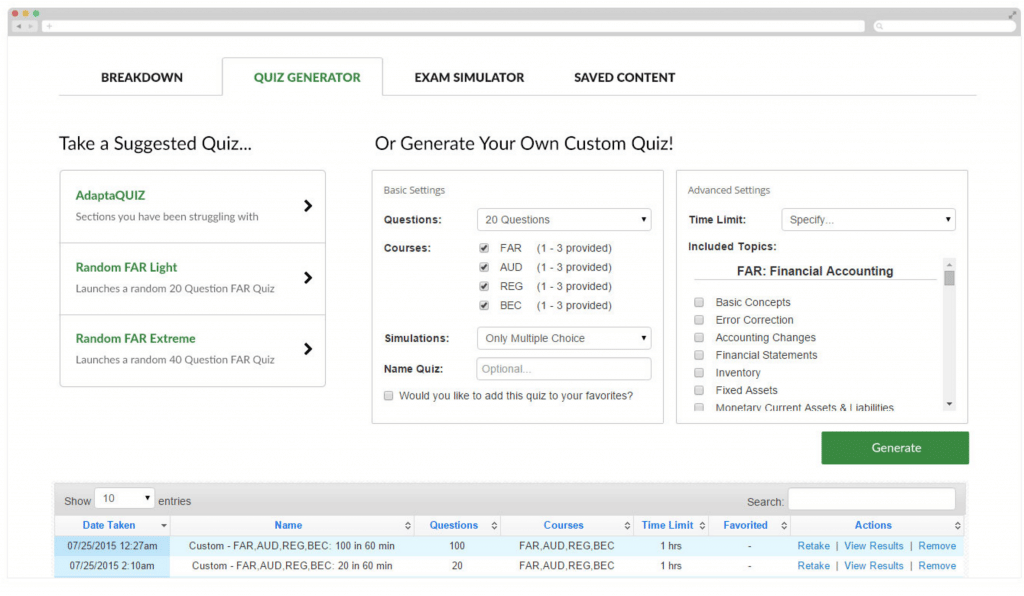
Task: Sort table by Time Limit arrows
Action: (702, 525)
